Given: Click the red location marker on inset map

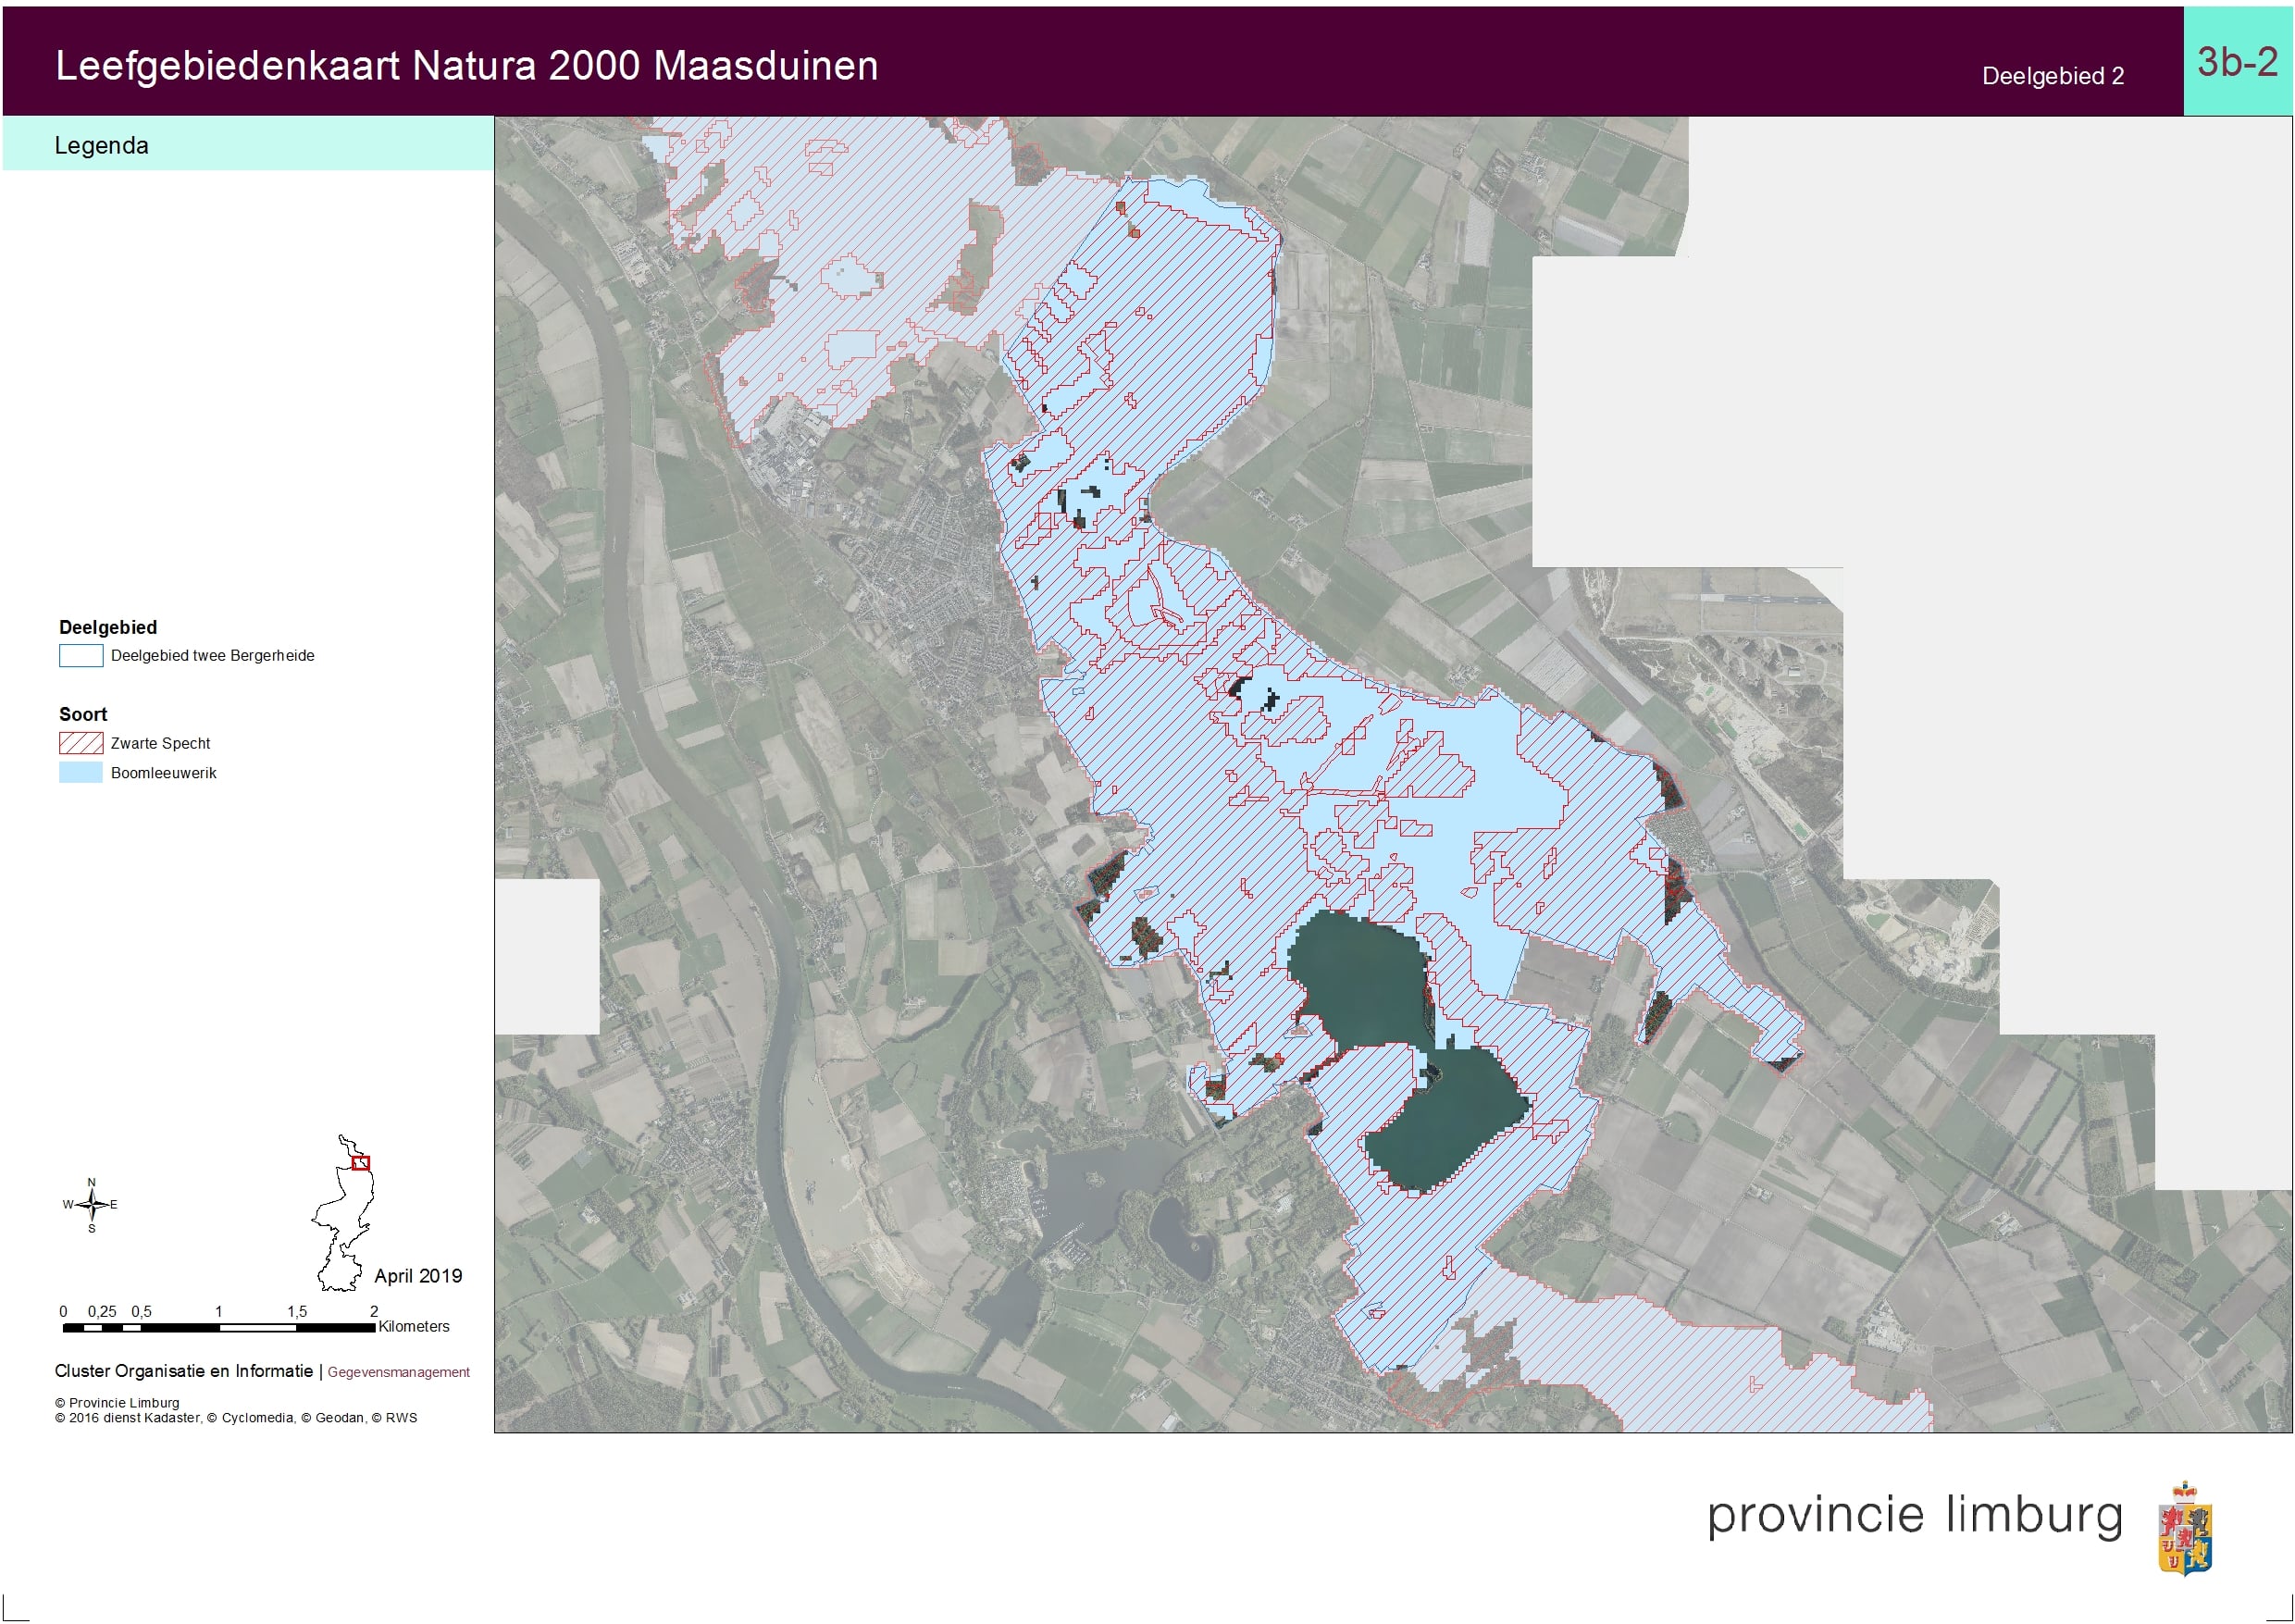Looking at the screenshot, I should coord(362,1163).
